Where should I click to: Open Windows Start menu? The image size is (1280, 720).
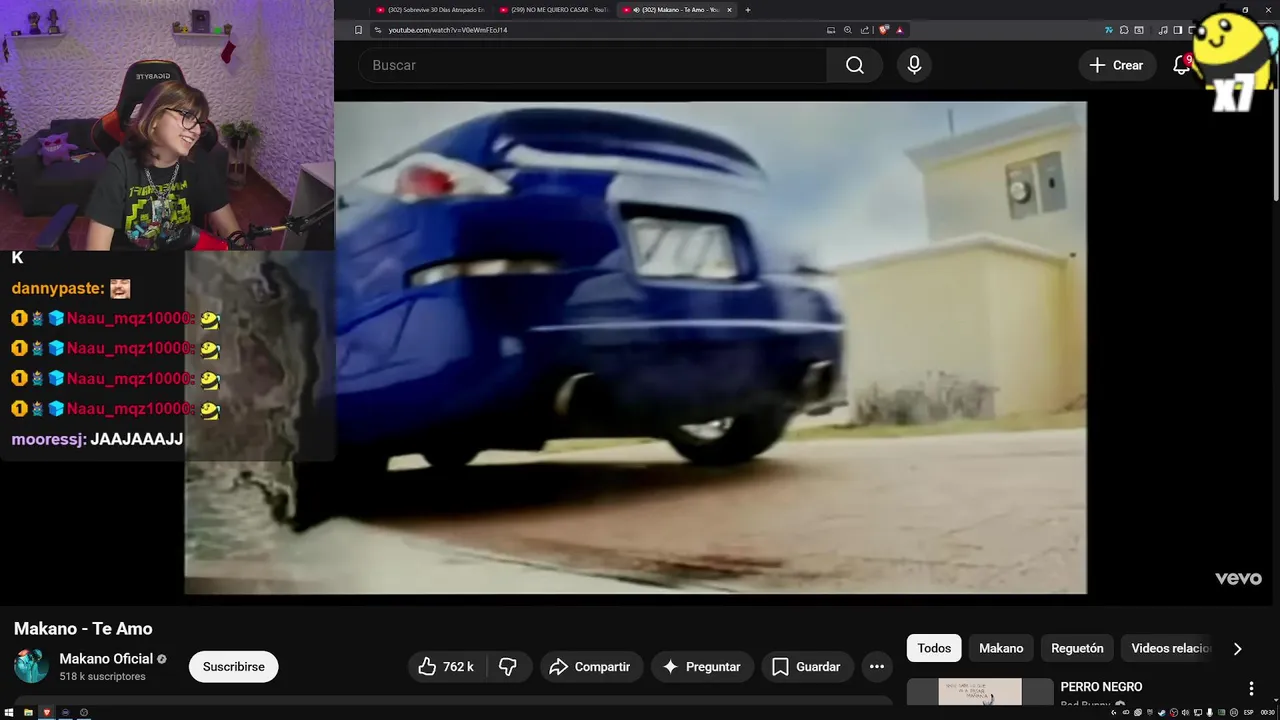tap(9, 712)
